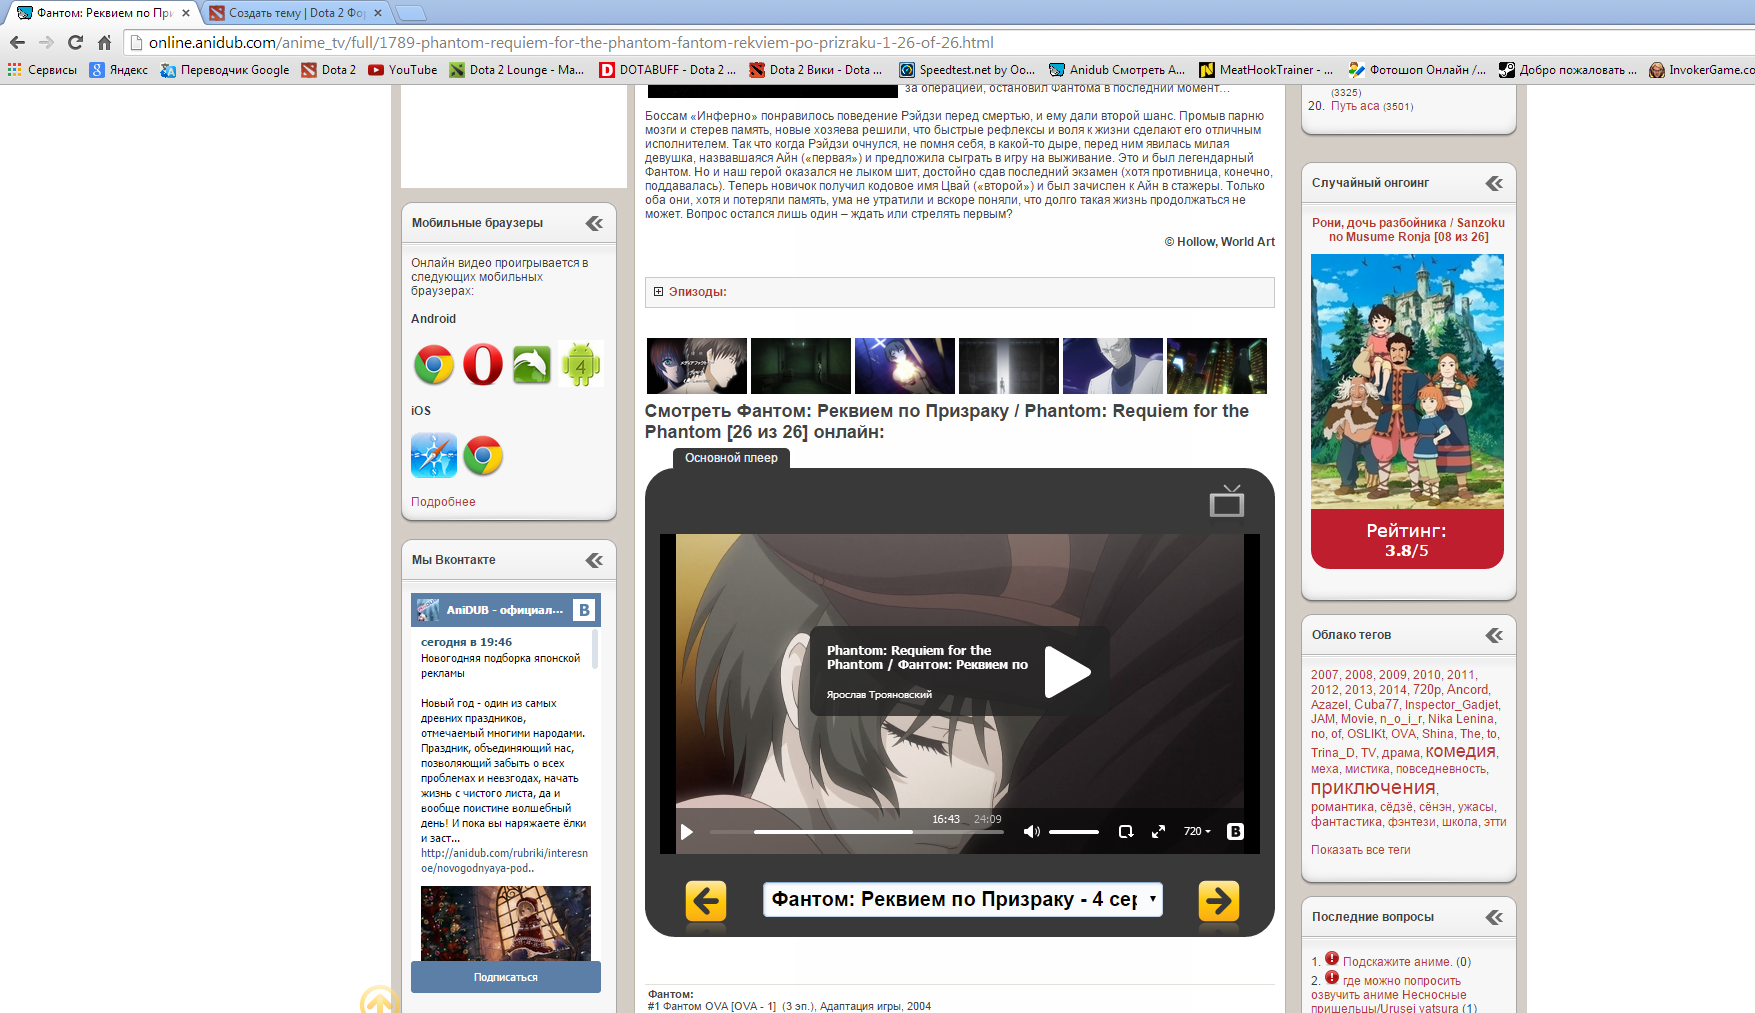Viewport: 1755px width, 1013px height.
Task: Click the iOS Safari browser icon
Action: click(x=434, y=456)
